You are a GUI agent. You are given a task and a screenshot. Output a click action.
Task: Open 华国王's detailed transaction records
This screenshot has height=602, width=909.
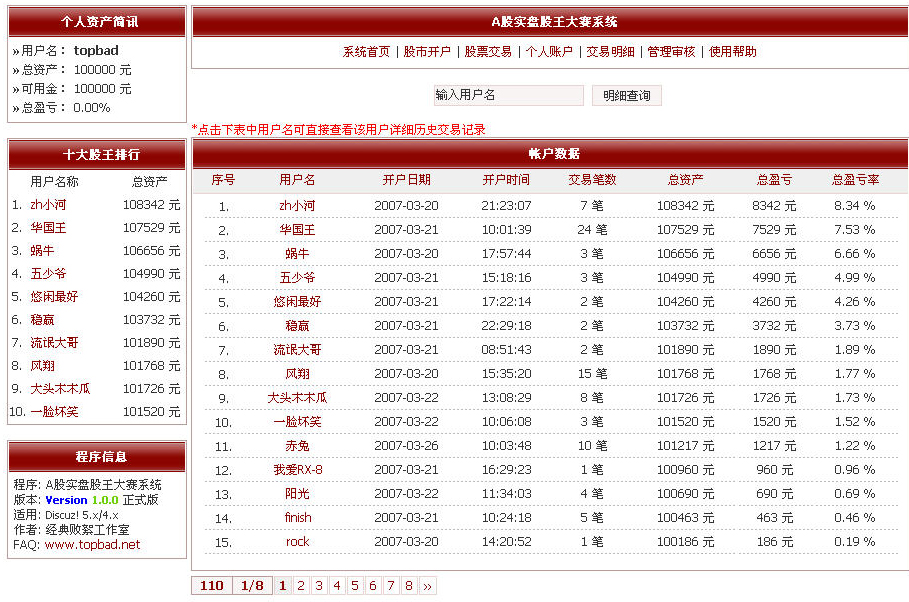[297, 229]
